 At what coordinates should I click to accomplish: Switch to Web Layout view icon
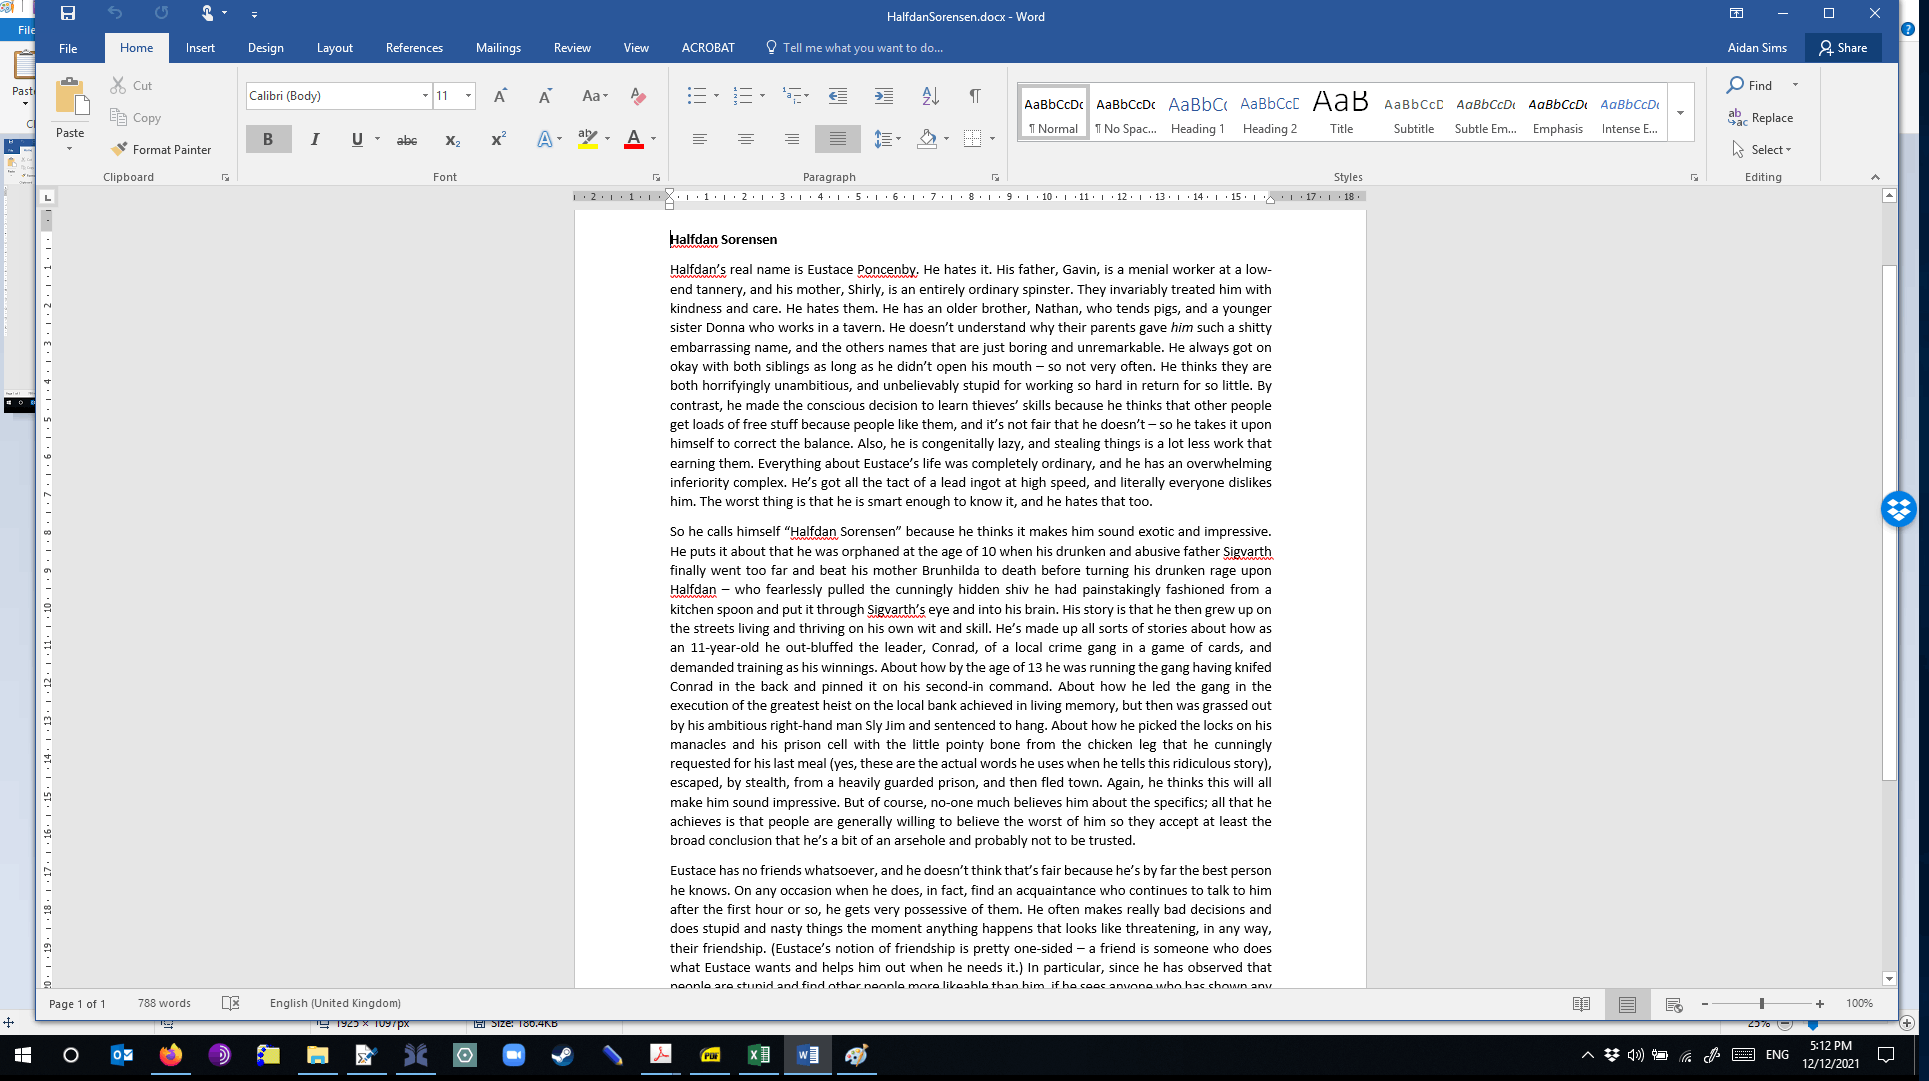pyautogui.click(x=1674, y=1004)
